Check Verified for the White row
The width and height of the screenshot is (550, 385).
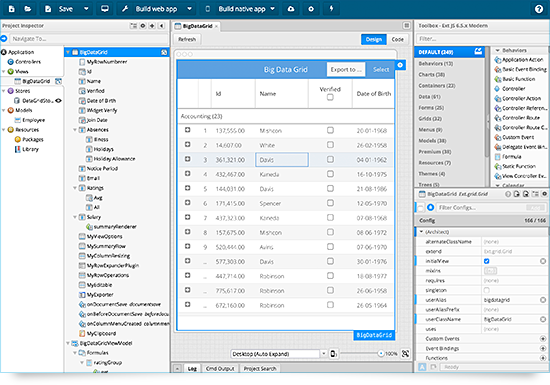tap(330, 144)
